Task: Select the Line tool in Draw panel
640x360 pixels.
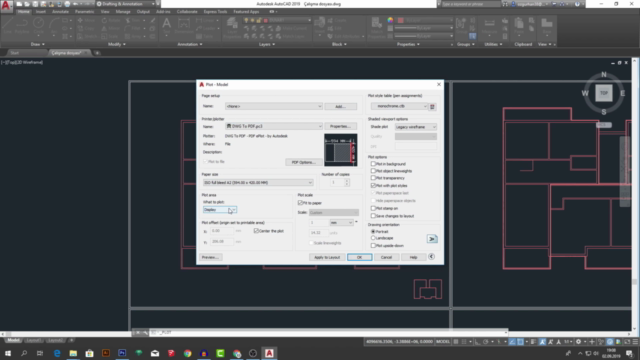Action: point(7,25)
